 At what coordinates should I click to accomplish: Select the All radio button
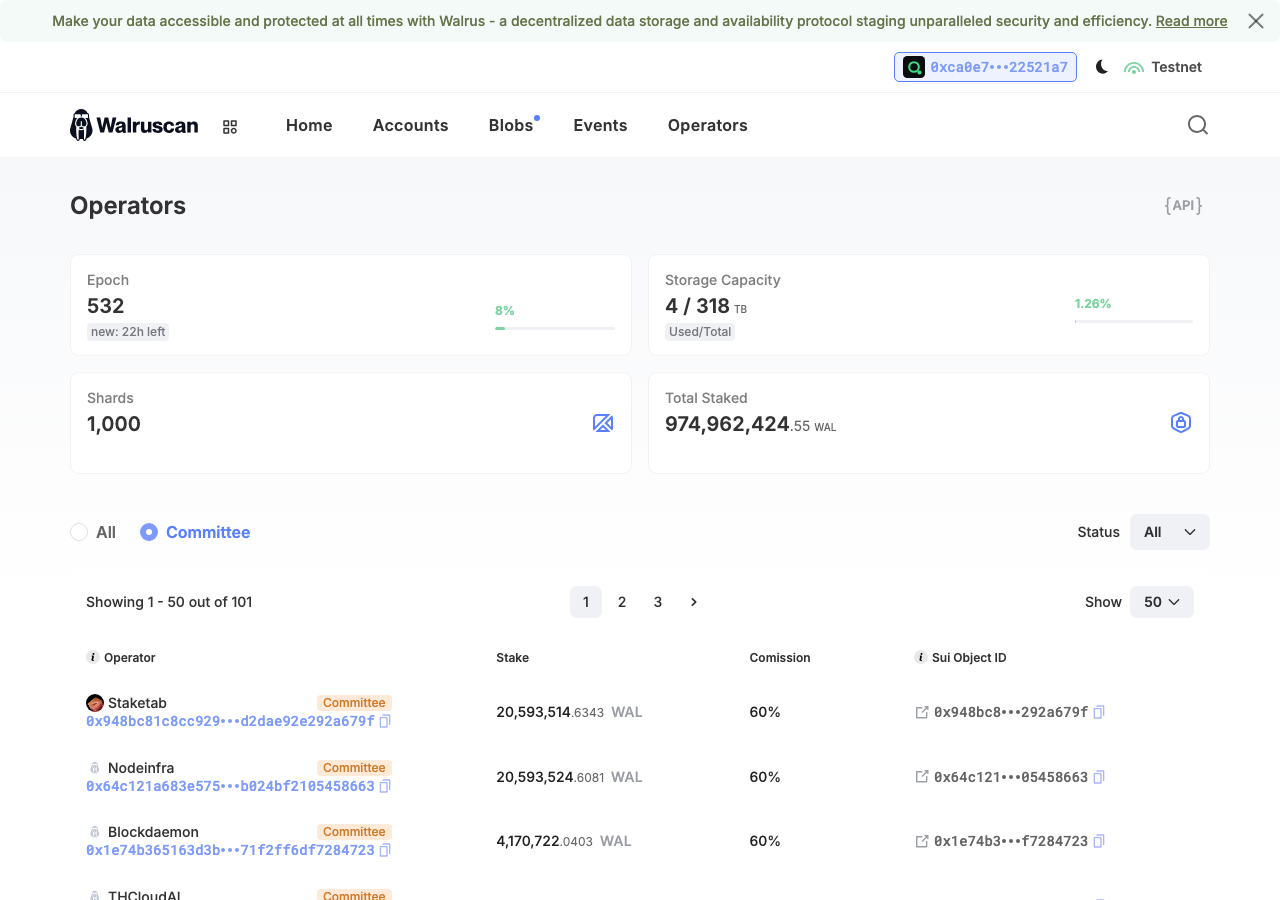click(79, 532)
